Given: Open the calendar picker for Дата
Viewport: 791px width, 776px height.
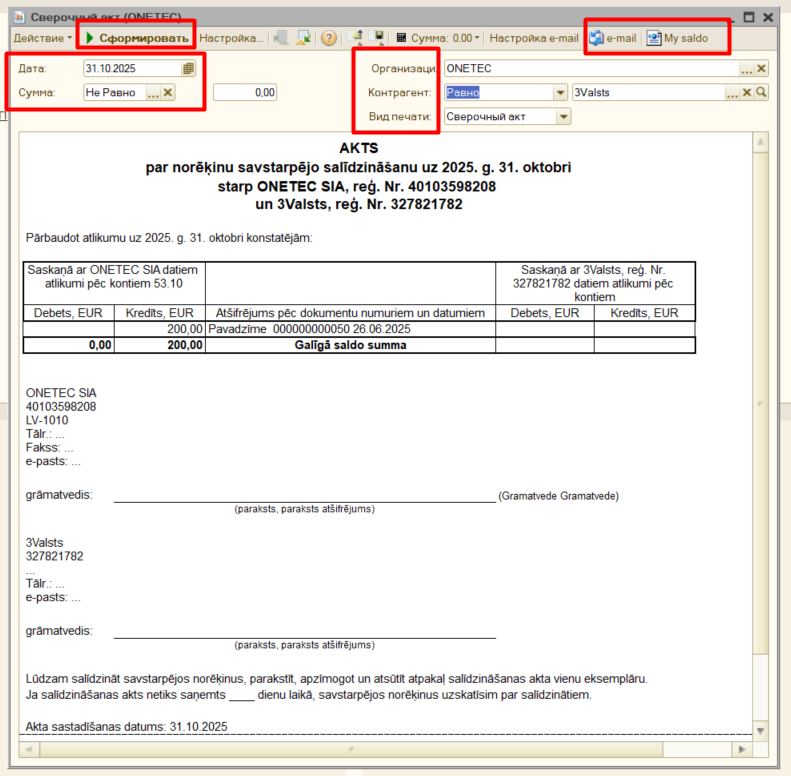Looking at the screenshot, I should coord(188,69).
